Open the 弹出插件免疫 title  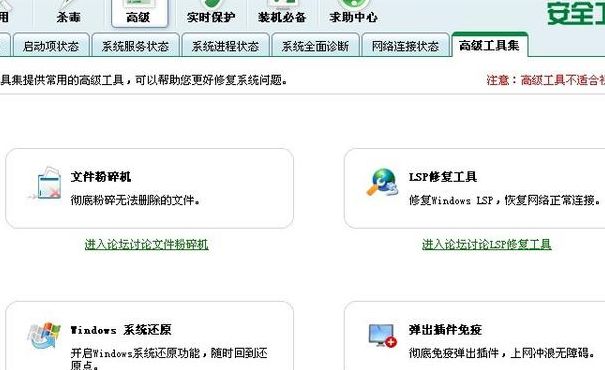pos(445,330)
